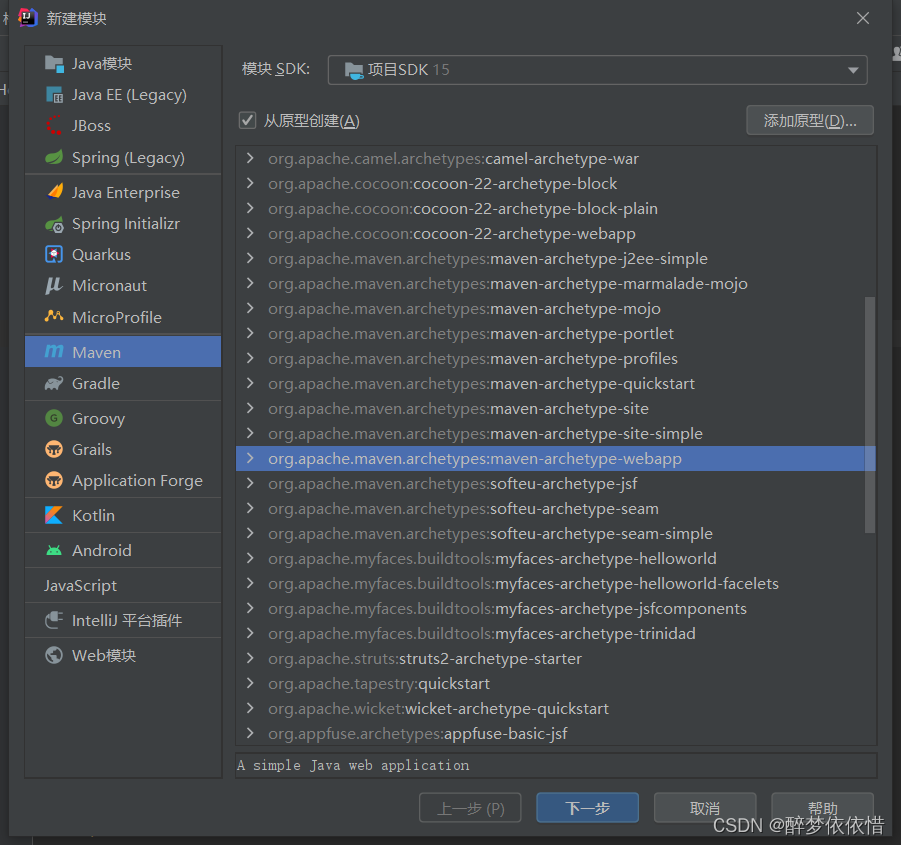Click the Grails icon
Viewport: 901px width, 845px height.
pos(54,449)
